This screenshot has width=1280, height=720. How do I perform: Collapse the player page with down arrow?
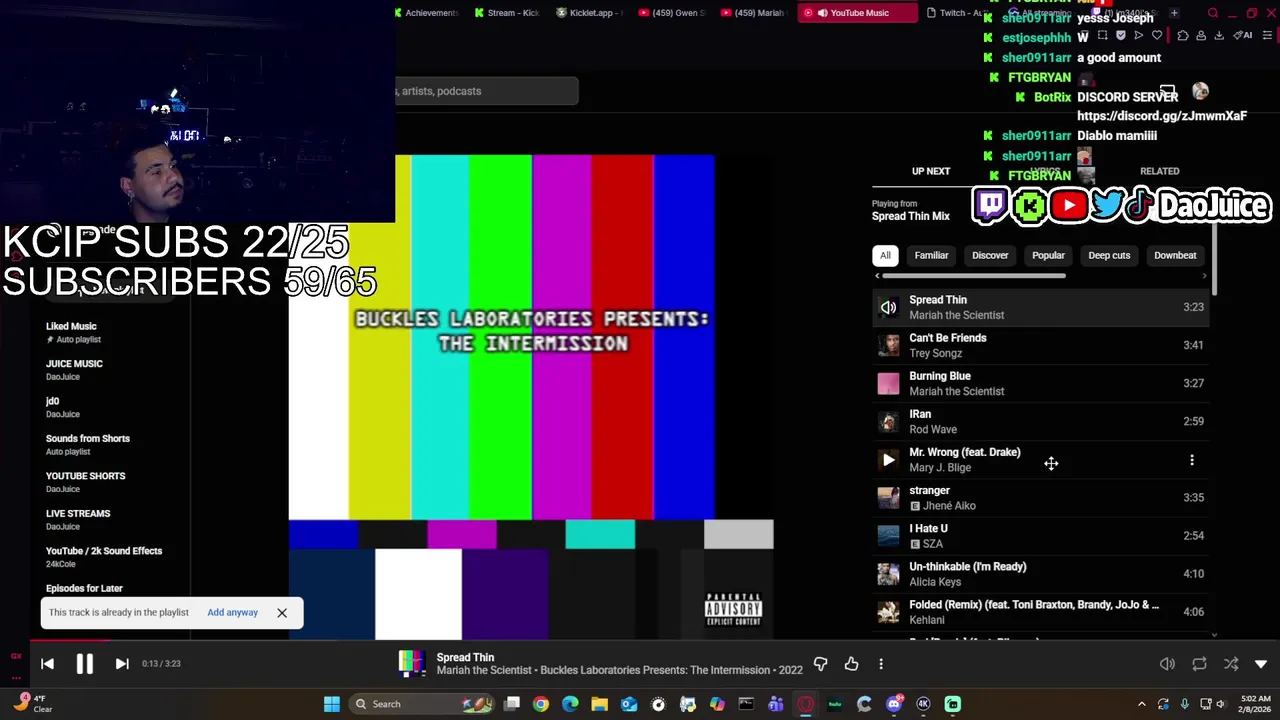coord(1261,664)
